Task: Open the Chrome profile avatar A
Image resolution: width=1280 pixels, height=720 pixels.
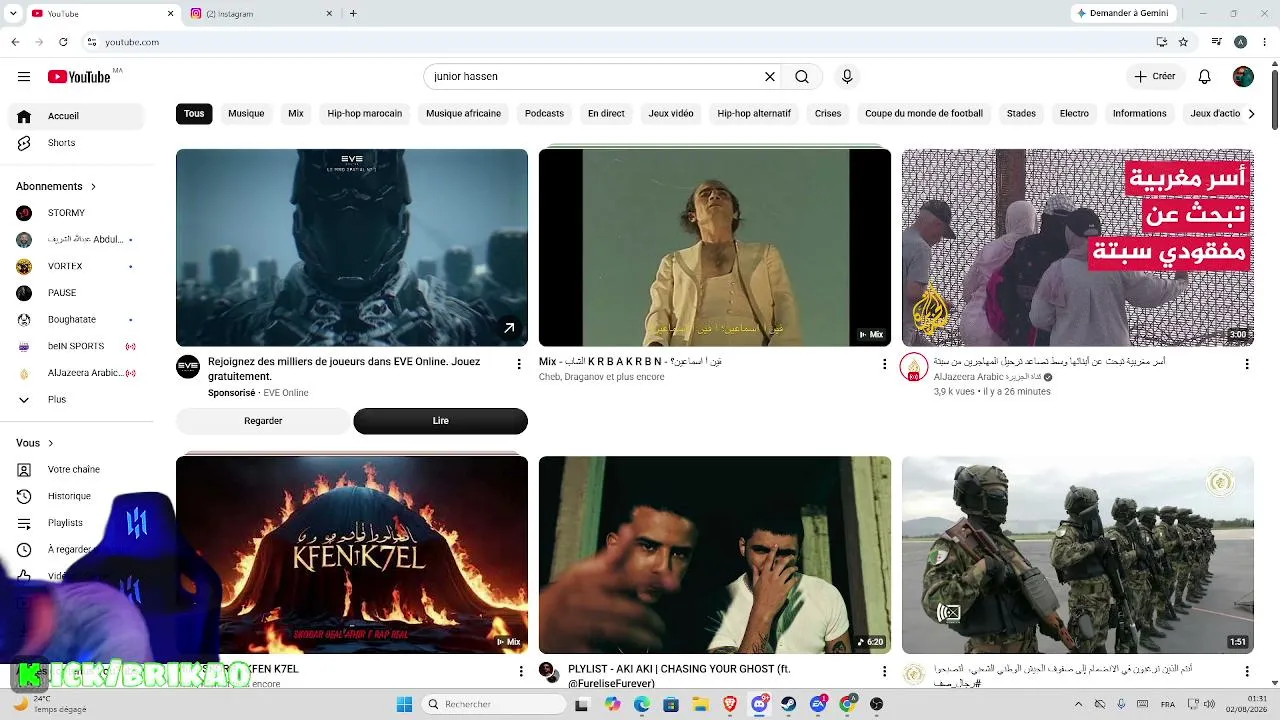Action: click(x=1240, y=42)
